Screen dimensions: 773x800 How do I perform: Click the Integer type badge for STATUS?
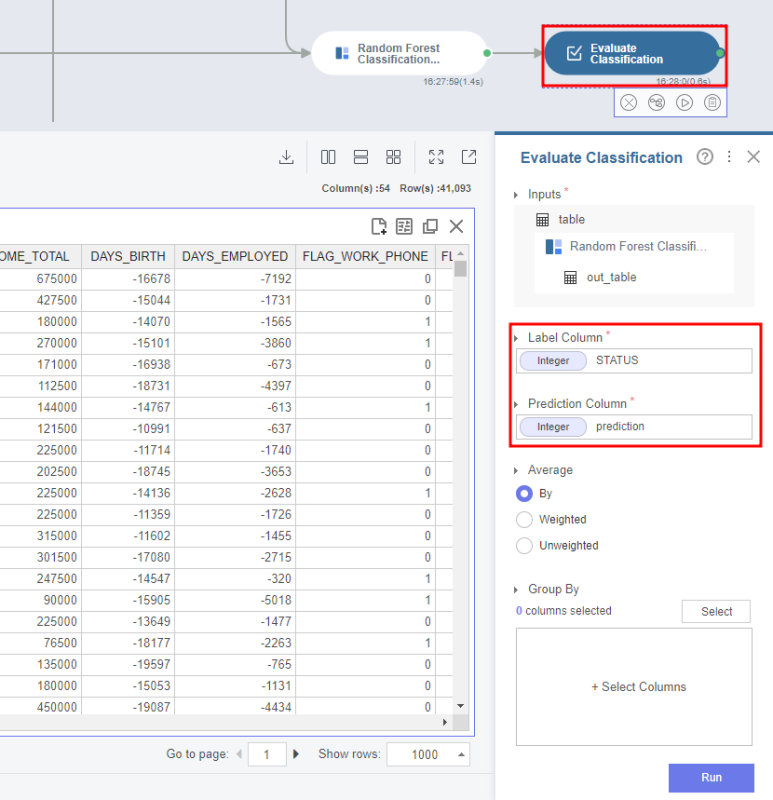click(x=553, y=361)
